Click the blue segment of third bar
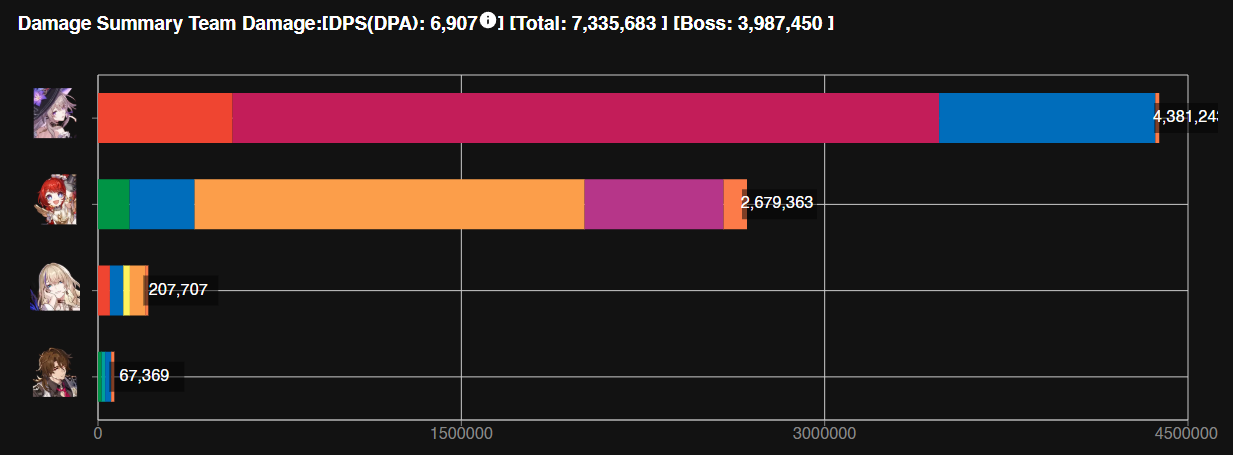 click(116, 290)
